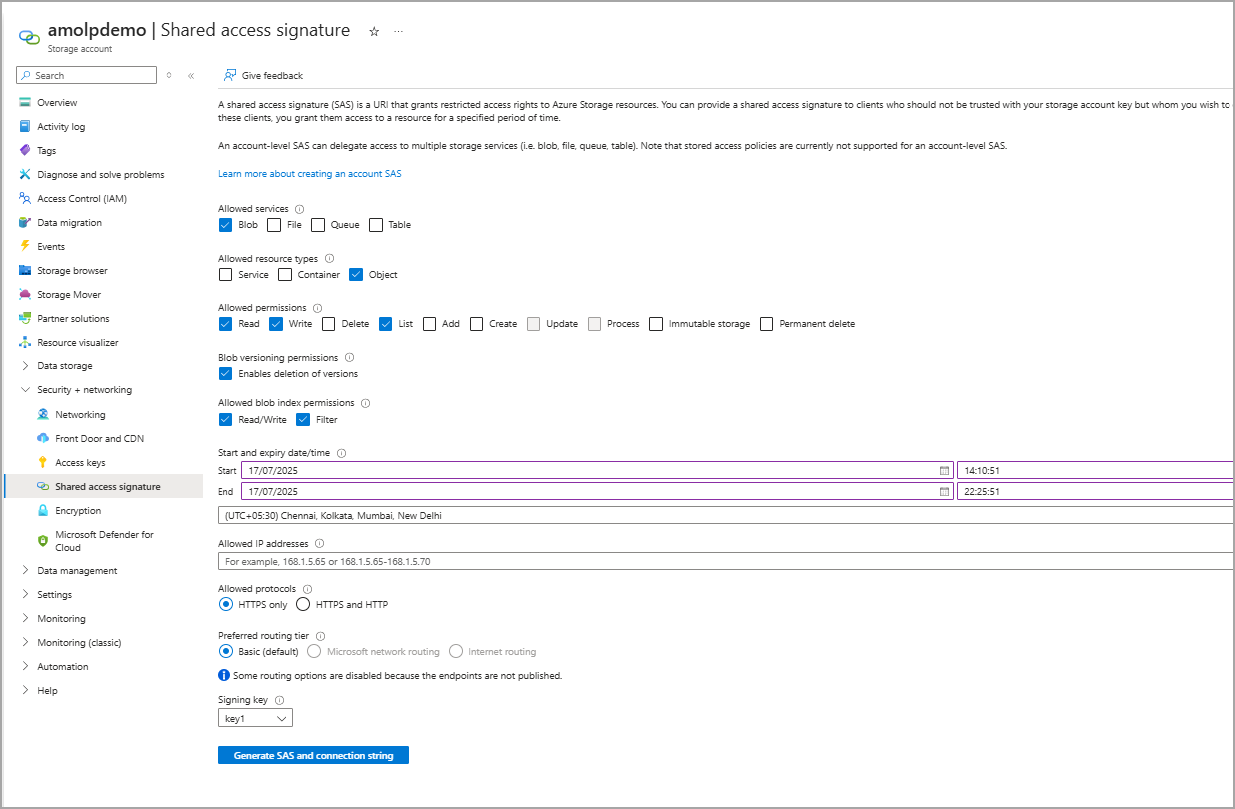Uncheck the Filter blob index permission
Viewport: 1235px width, 809px height.
pyautogui.click(x=303, y=419)
